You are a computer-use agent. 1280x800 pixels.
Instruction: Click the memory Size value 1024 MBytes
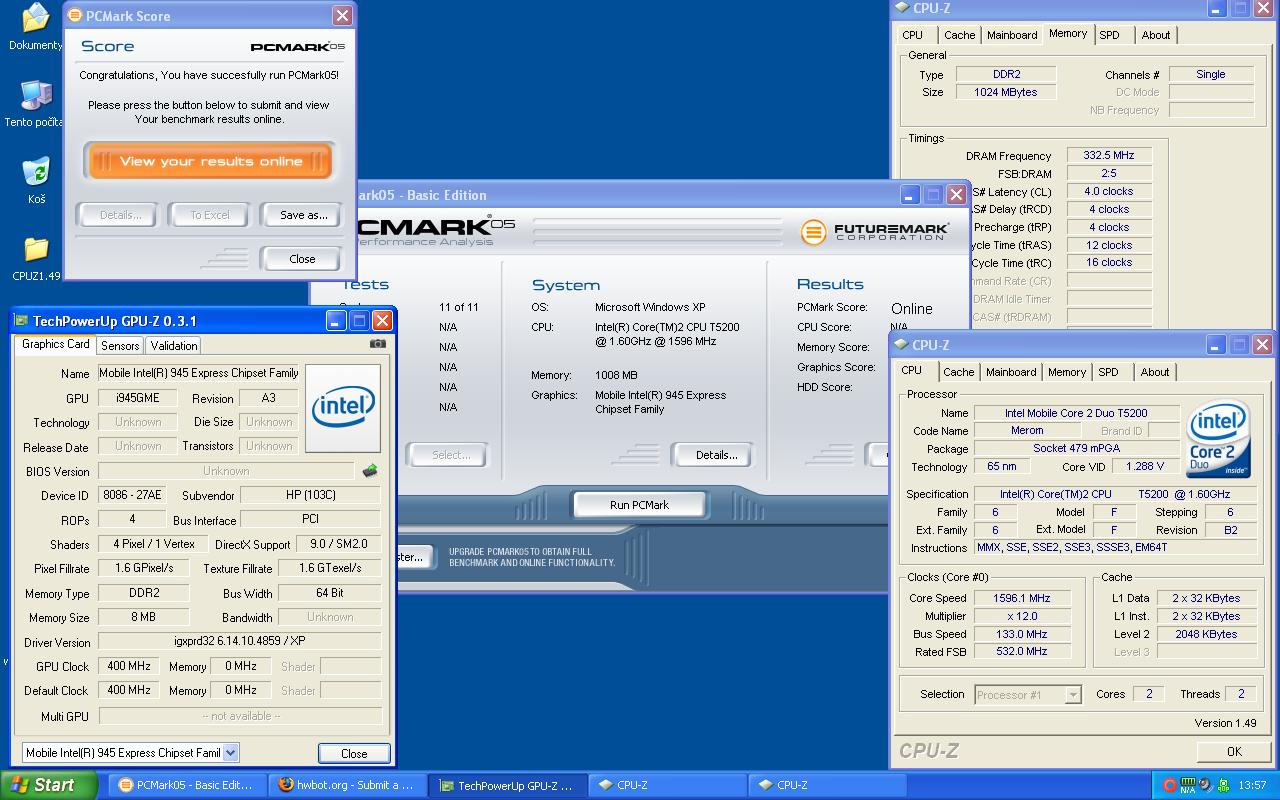pyautogui.click(x=1006, y=92)
